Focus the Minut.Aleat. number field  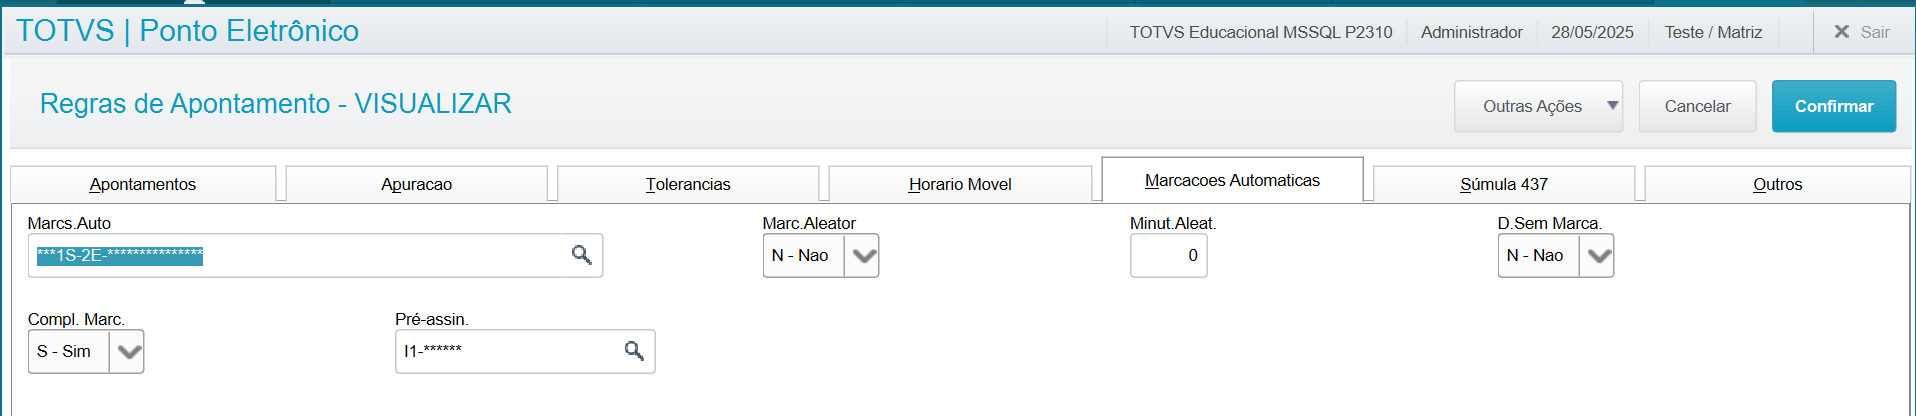pyautogui.click(x=1168, y=256)
